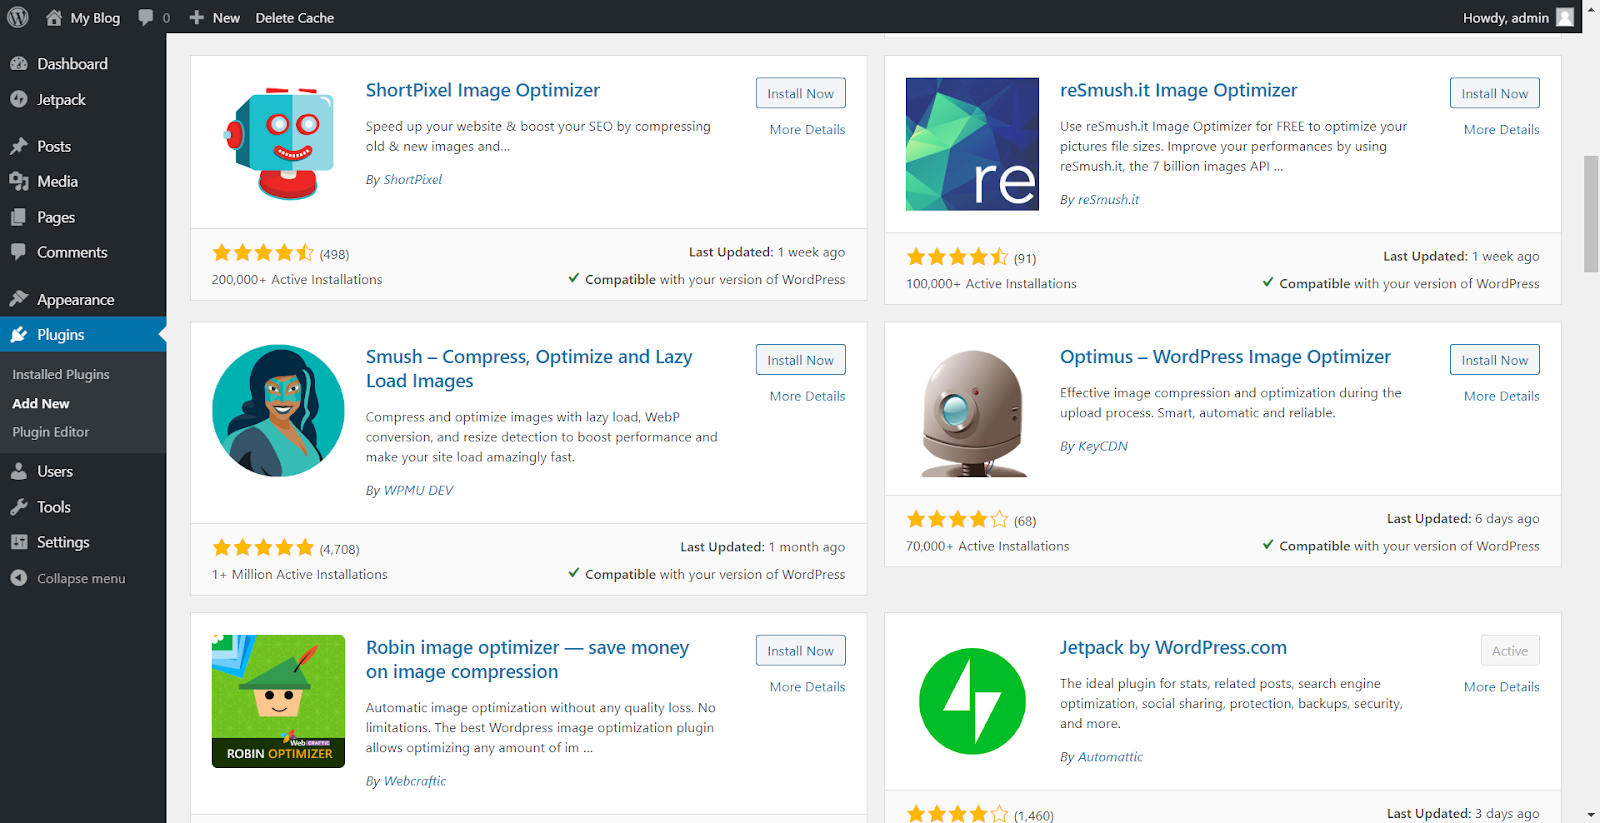
Task: Open the KeyCDN author link
Action: point(1103,446)
